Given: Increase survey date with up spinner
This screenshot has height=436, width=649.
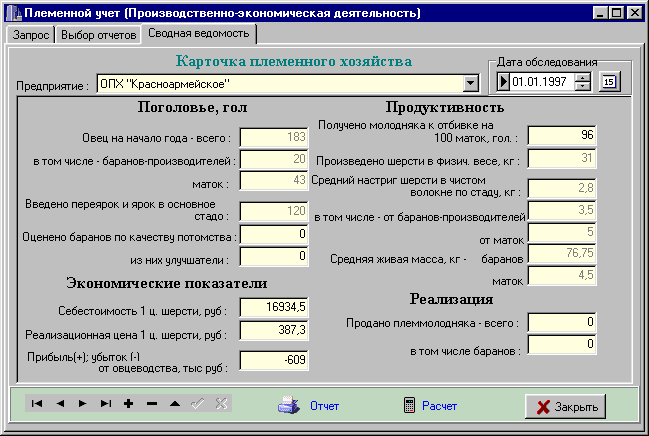Looking at the screenshot, I should [x=583, y=77].
